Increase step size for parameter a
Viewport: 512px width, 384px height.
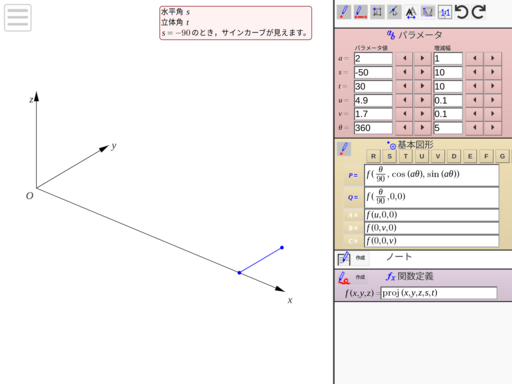[492, 58]
